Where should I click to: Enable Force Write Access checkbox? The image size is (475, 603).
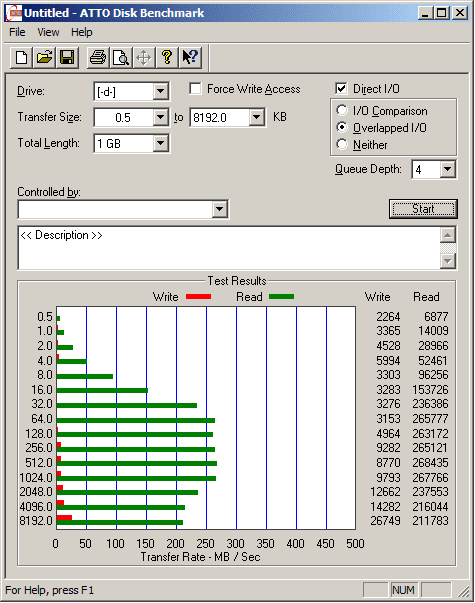coord(195,89)
